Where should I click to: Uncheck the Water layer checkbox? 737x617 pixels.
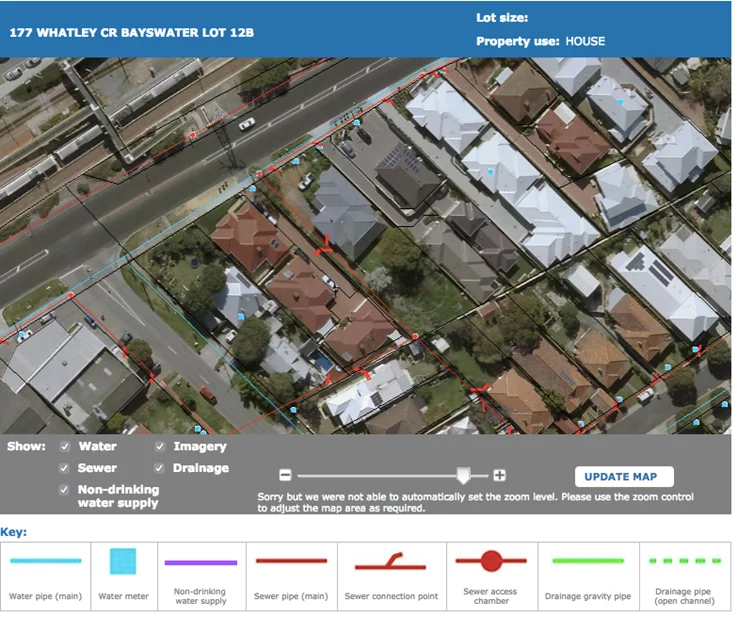65,447
